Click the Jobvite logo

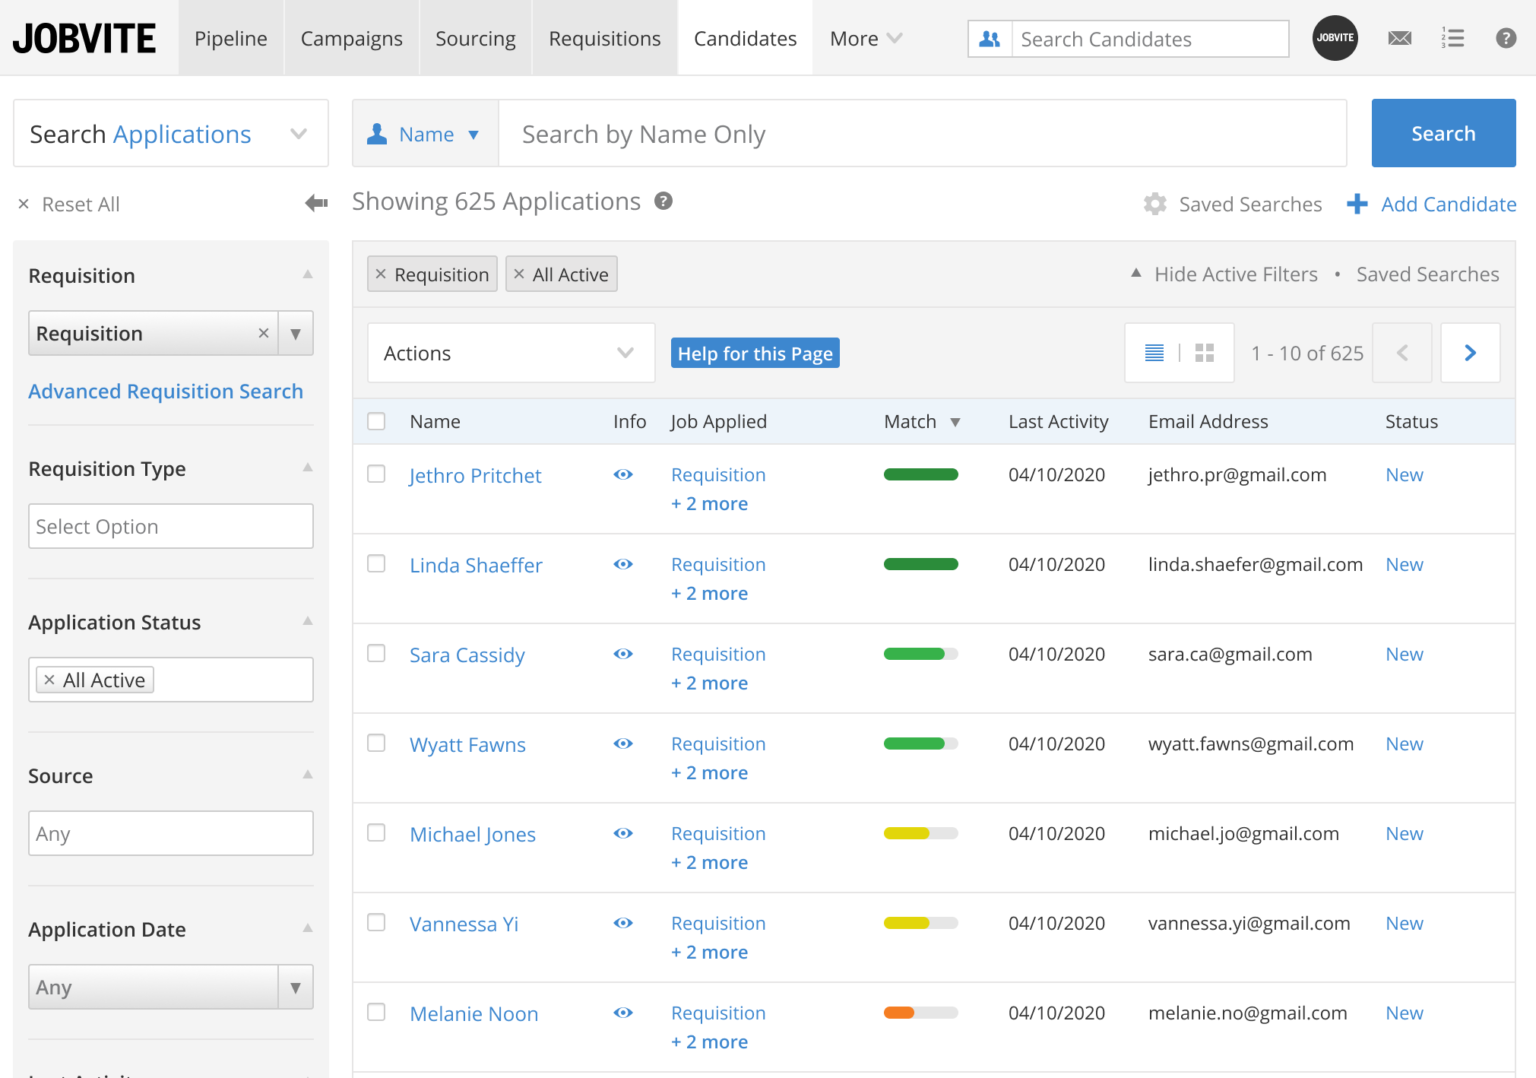pos(84,37)
